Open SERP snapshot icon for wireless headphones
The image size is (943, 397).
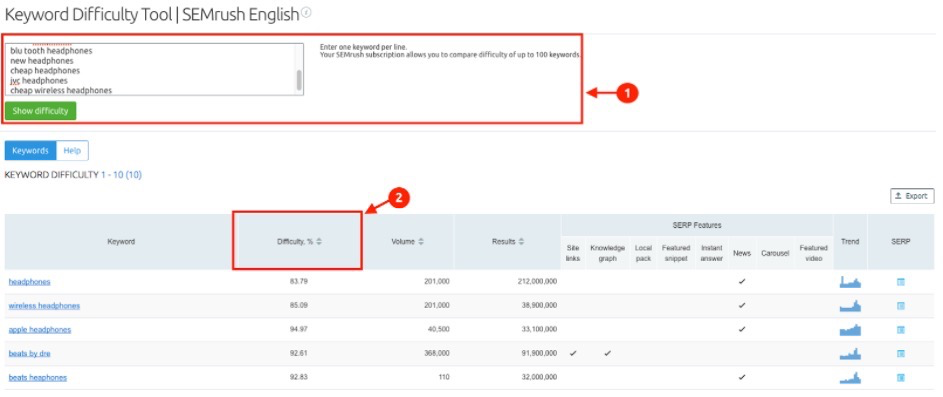[901, 306]
